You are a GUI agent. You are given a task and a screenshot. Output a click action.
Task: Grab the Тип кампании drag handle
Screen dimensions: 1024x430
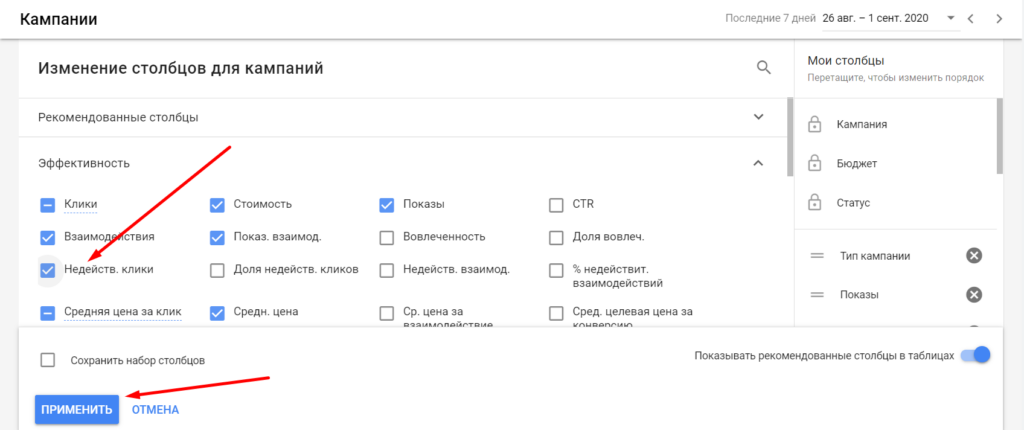pos(816,256)
